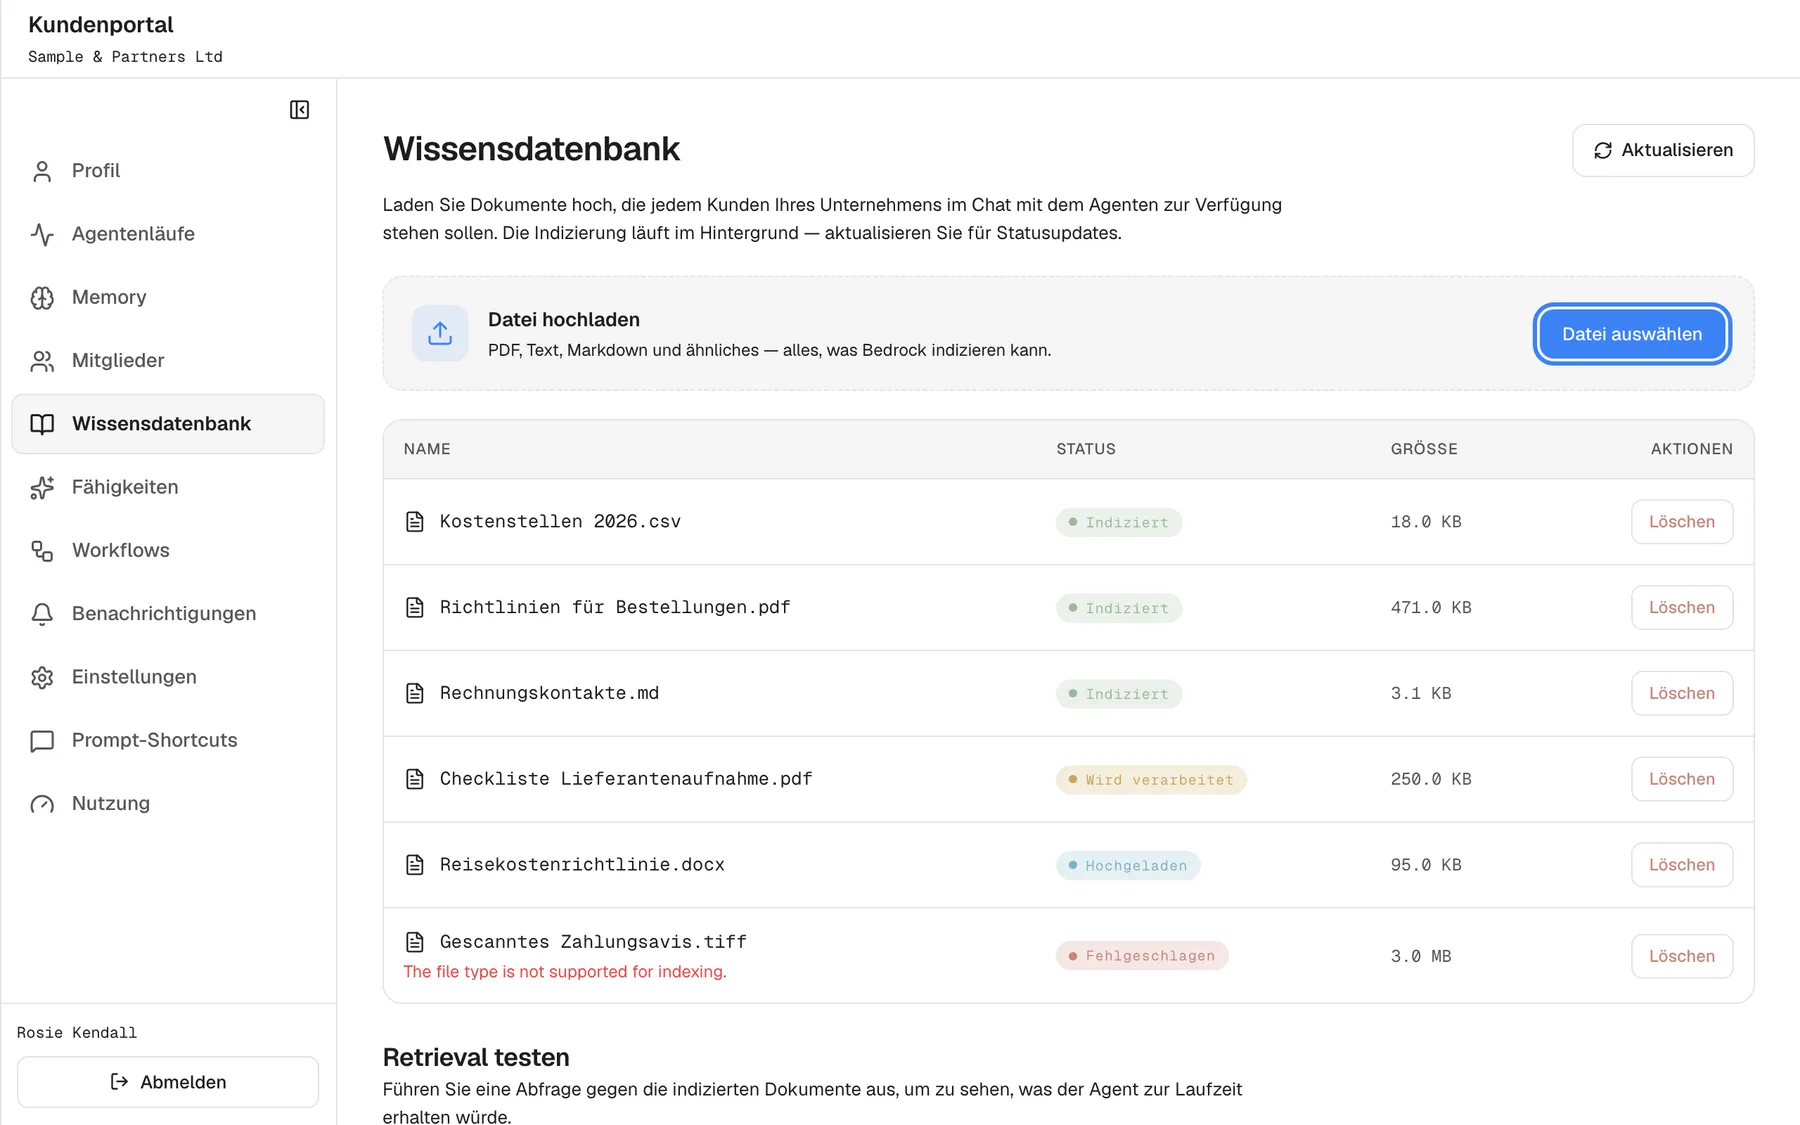1800x1125 pixels.
Task: Click the unsupported file type error message
Action: coord(565,972)
